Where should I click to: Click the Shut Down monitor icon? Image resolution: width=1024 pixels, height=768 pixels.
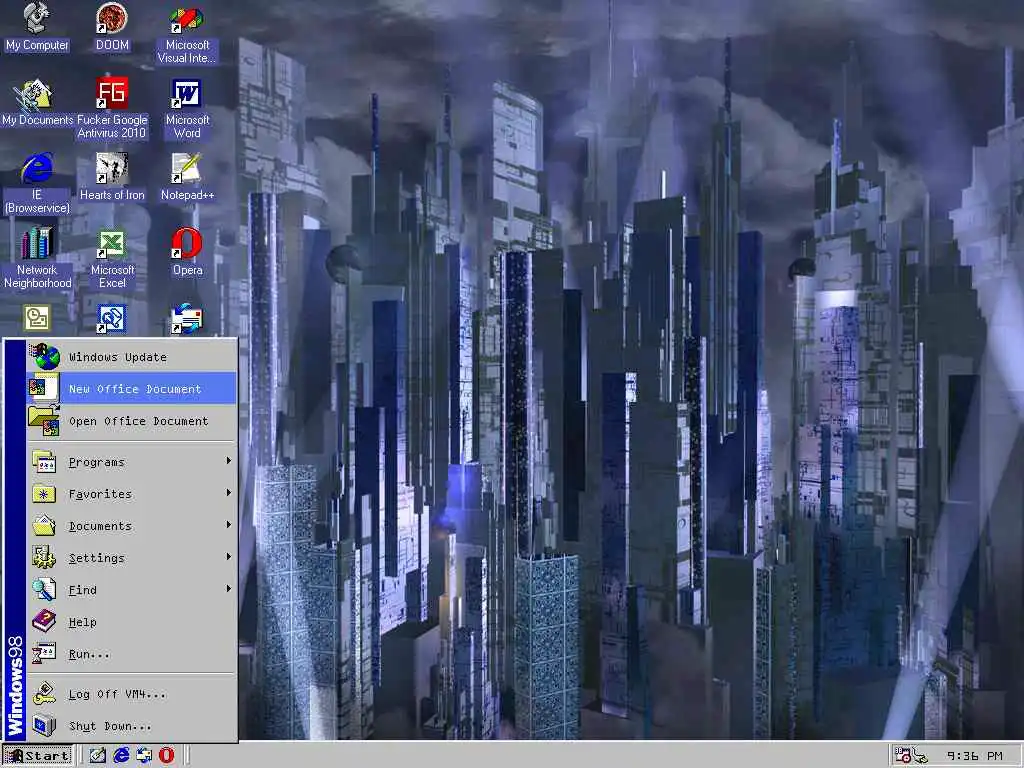pos(44,725)
